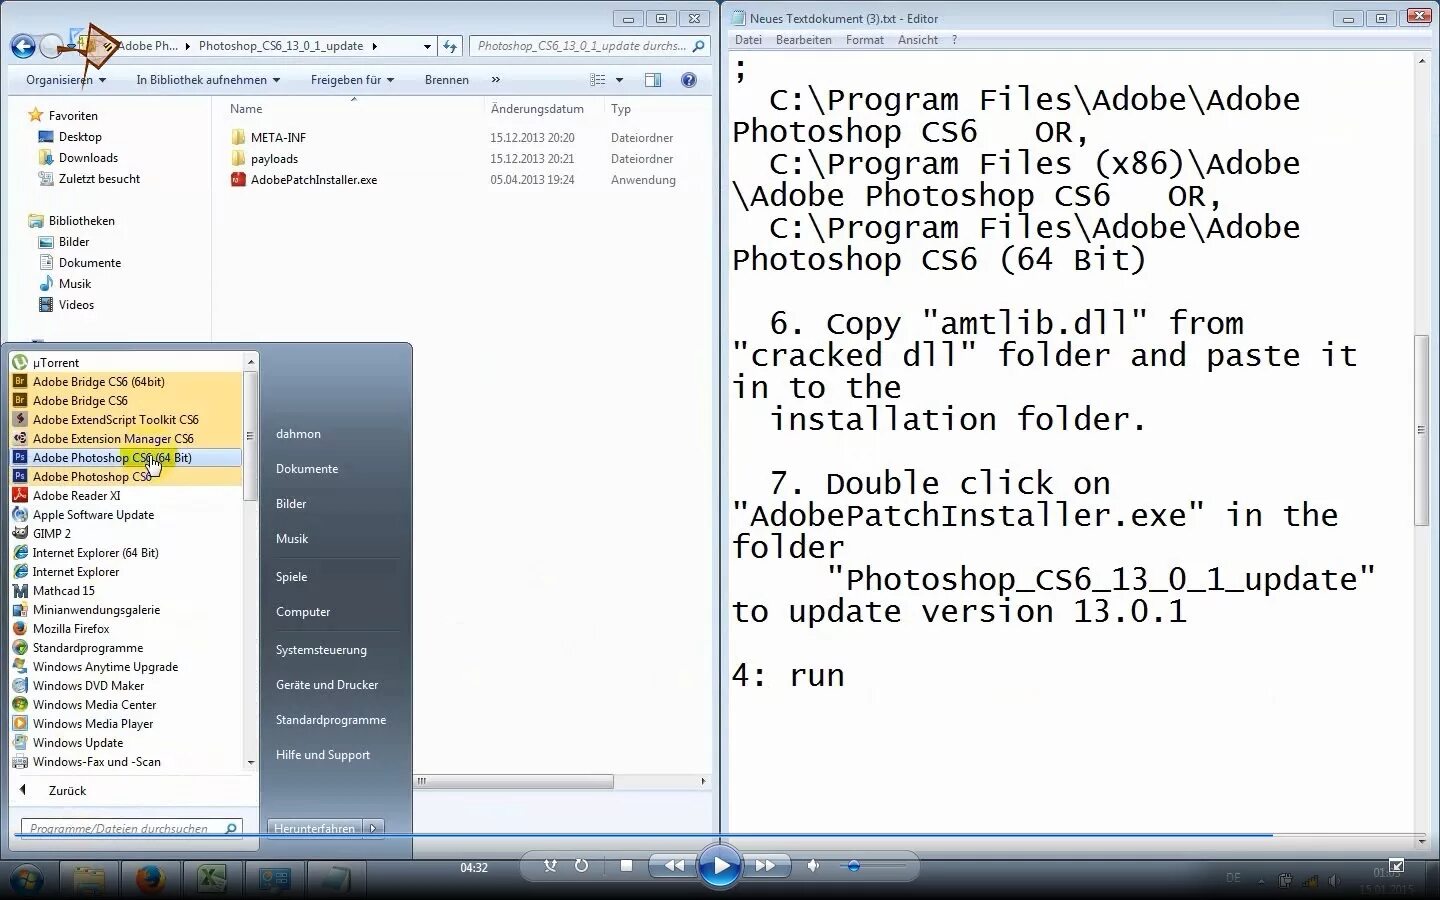Screen dimensions: 1440x900
Task: Launch Adobe ExtendScript Toolkit CS6
Action: coord(126,420)
